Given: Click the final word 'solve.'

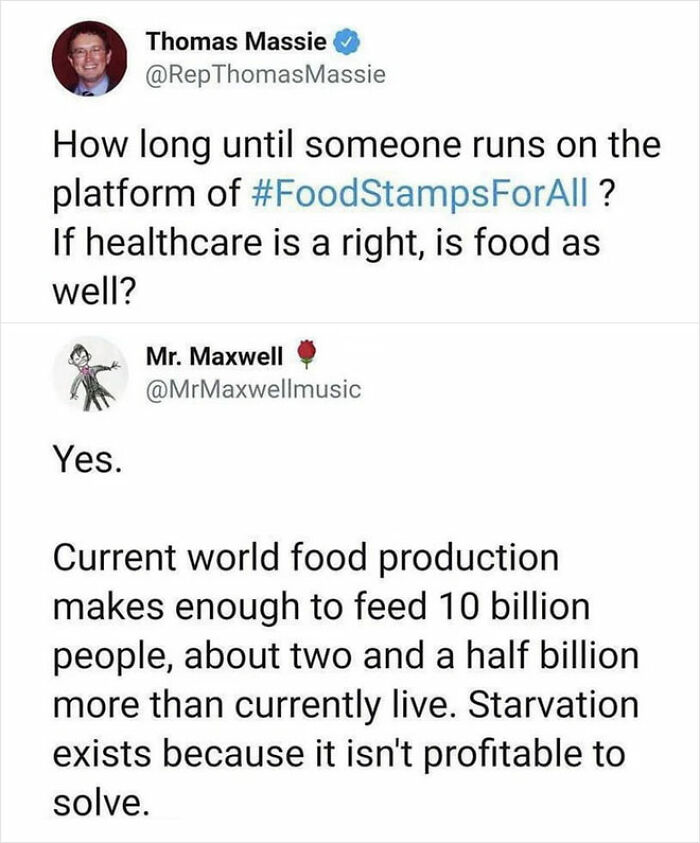Looking at the screenshot, I should [102, 802].
